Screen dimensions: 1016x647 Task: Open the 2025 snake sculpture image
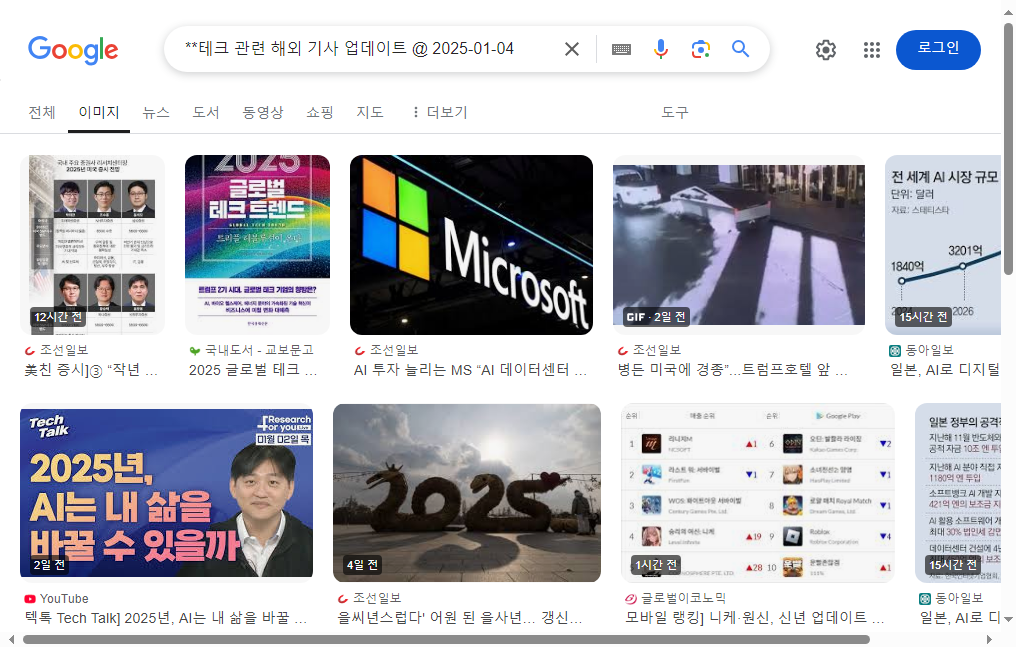467,494
